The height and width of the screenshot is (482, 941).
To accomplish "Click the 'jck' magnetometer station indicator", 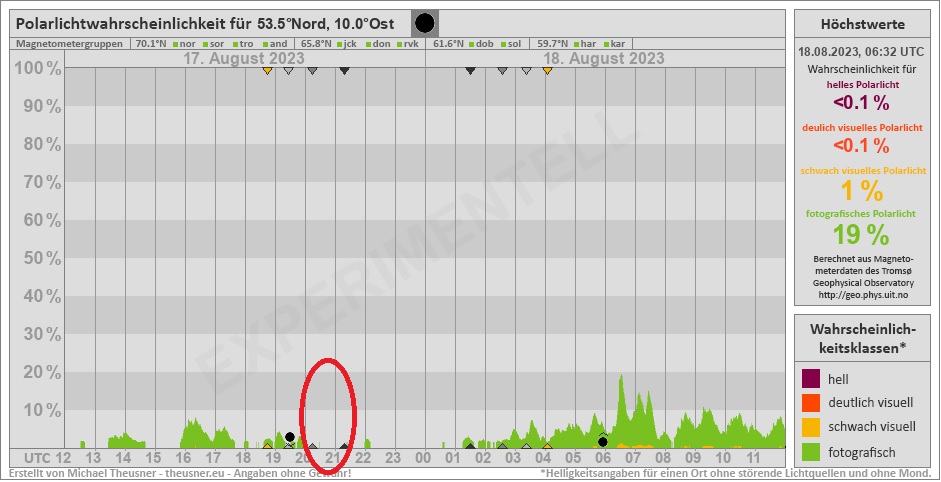I will coord(340,45).
